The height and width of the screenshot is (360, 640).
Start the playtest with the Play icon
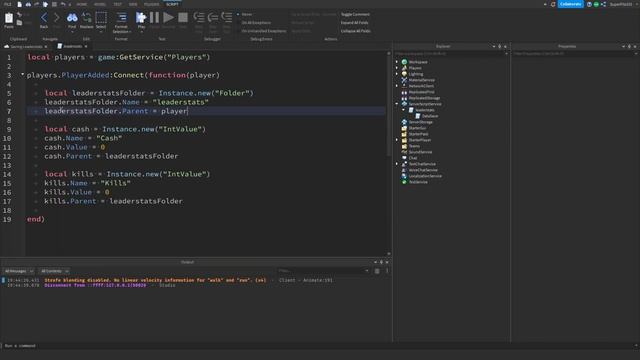(141, 18)
